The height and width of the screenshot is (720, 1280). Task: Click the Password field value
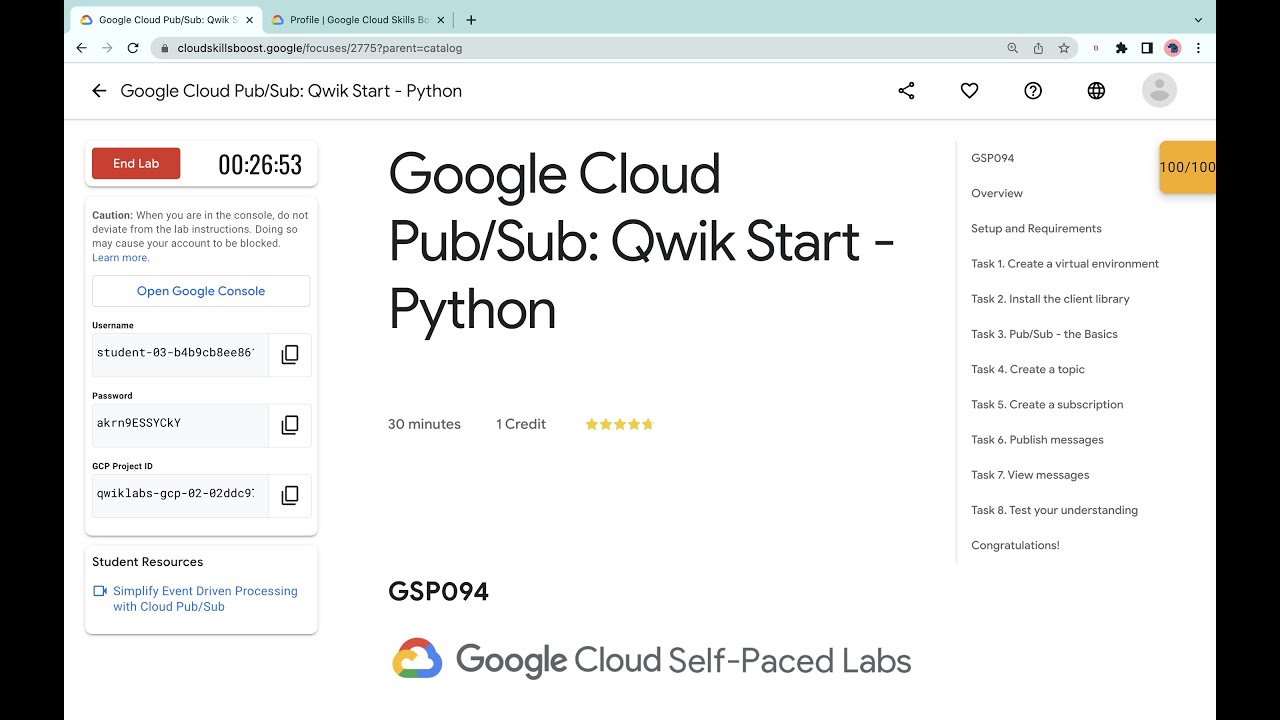180,425
